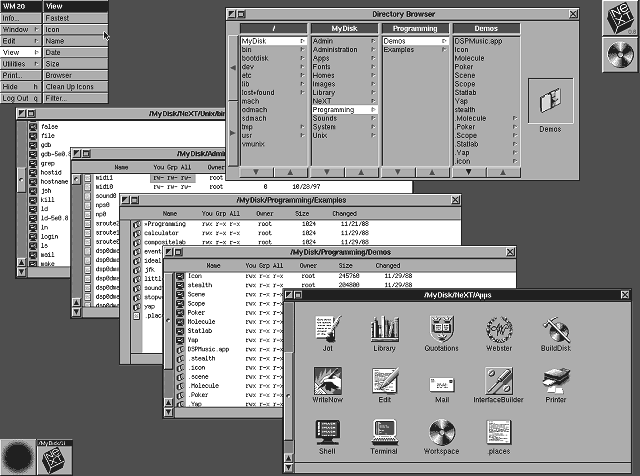The height and width of the screenshot is (476, 640).
Task: Open the Jot app icon
Action: pyautogui.click(x=328, y=329)
